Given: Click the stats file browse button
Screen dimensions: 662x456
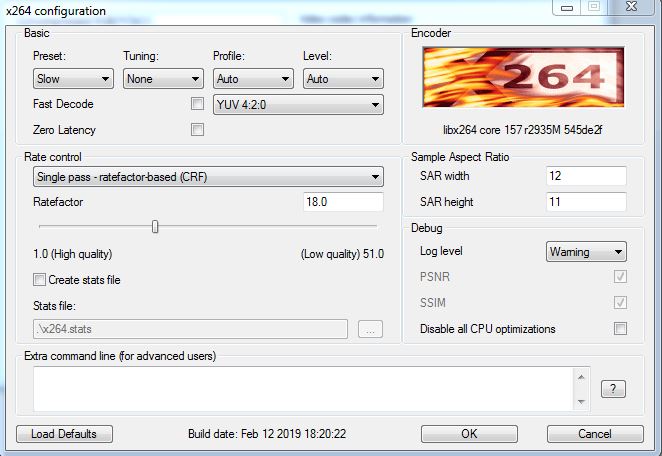Looking at the screenshot, I should (370, 329).
